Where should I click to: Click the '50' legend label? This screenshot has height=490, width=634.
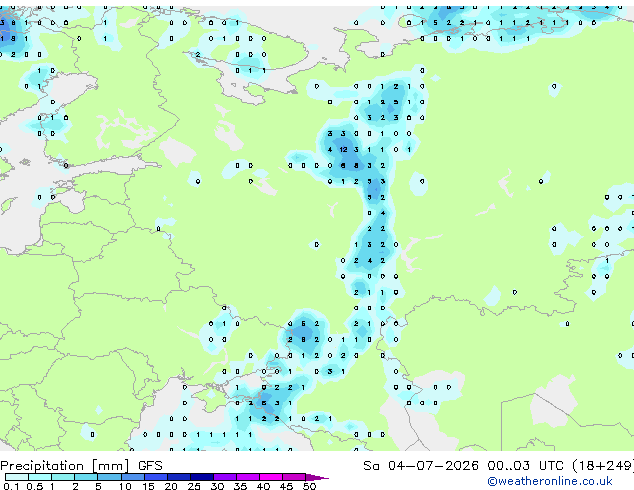tap(309, 486)
